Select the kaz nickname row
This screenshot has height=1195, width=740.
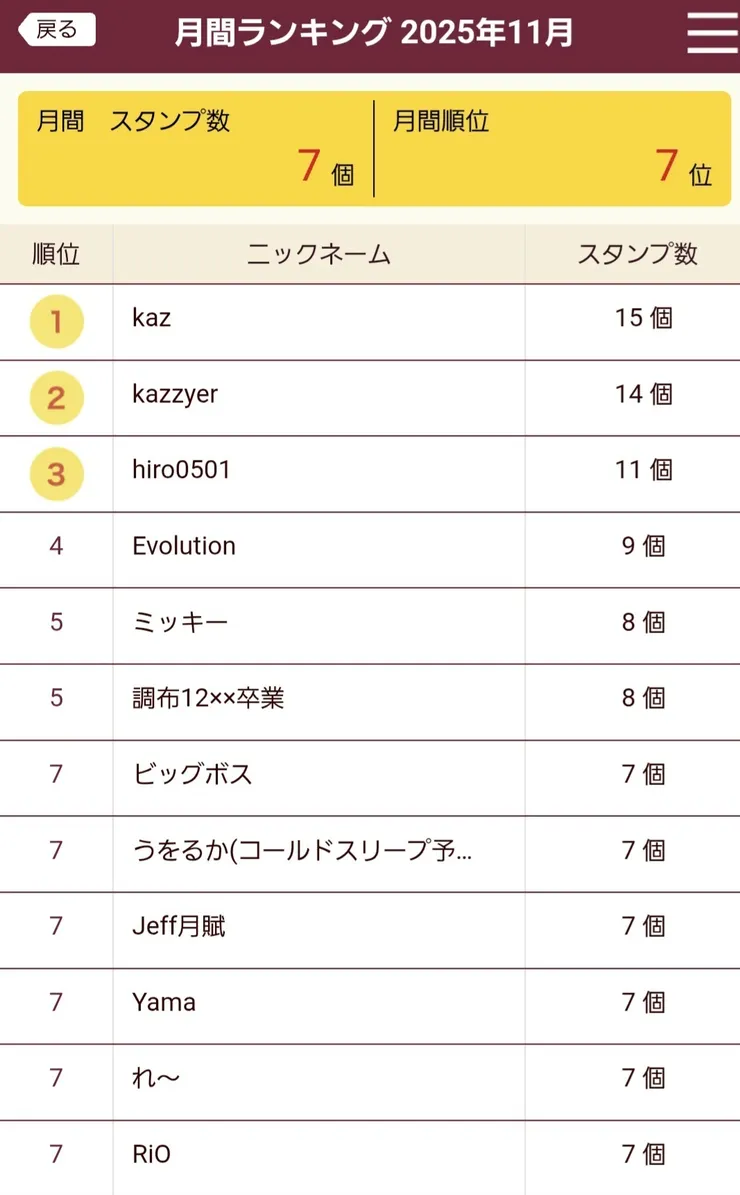tap(152, 319)
